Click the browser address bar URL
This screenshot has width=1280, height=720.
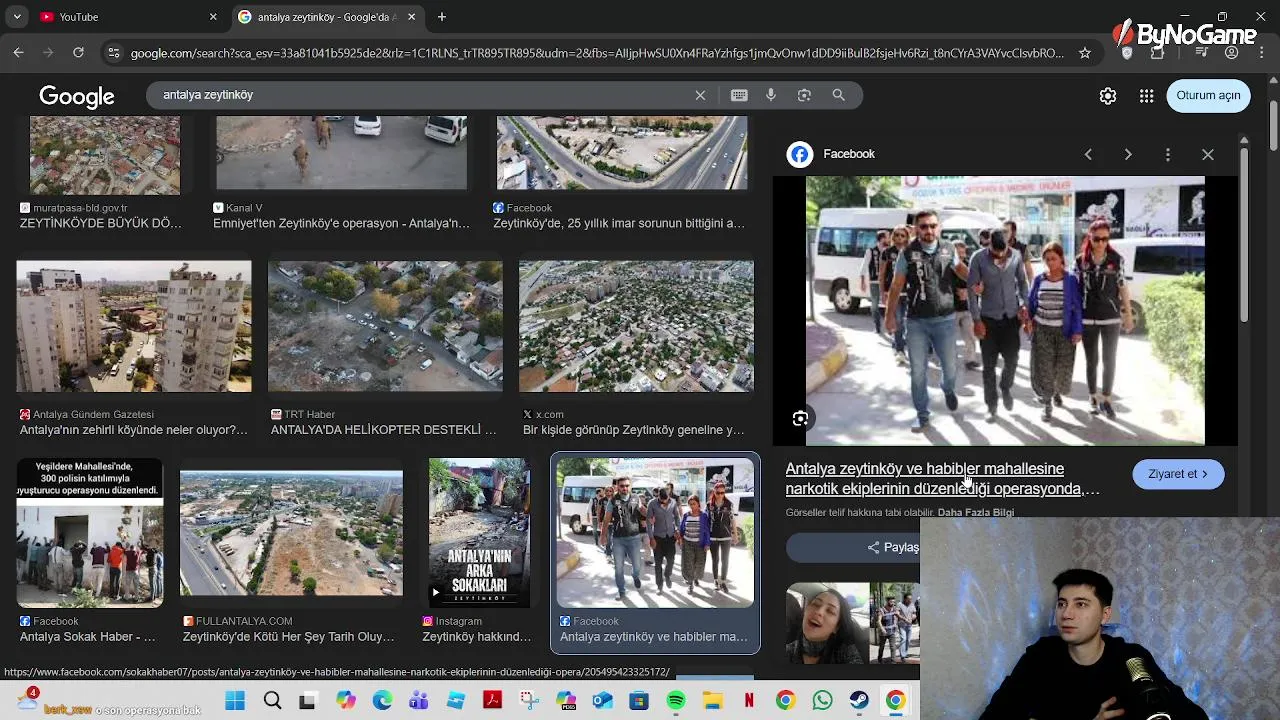coord(597,53)
